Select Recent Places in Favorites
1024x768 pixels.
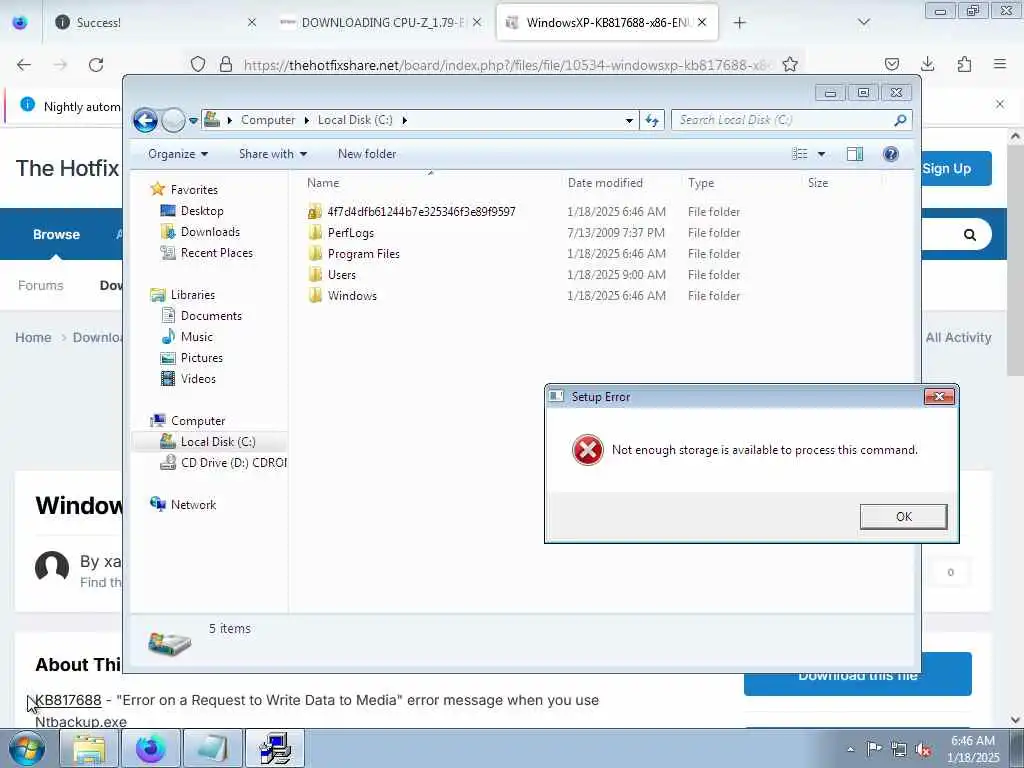[x=216, y=253]
